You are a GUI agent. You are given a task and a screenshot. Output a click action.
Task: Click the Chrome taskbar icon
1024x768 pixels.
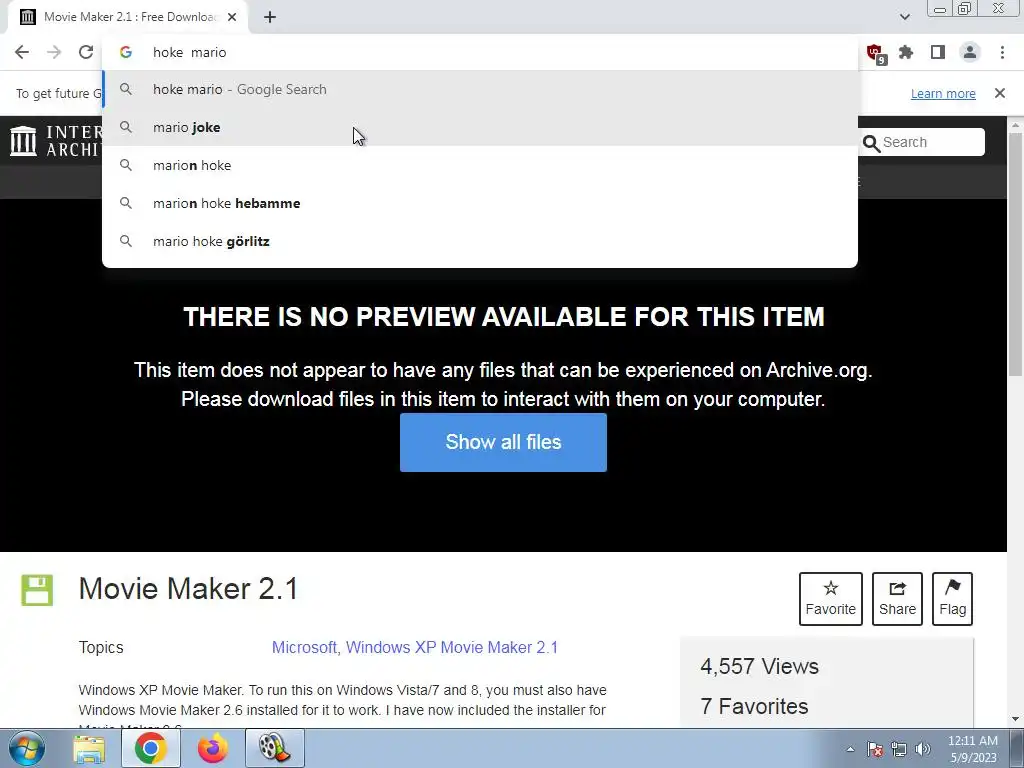tap(150, 749)
